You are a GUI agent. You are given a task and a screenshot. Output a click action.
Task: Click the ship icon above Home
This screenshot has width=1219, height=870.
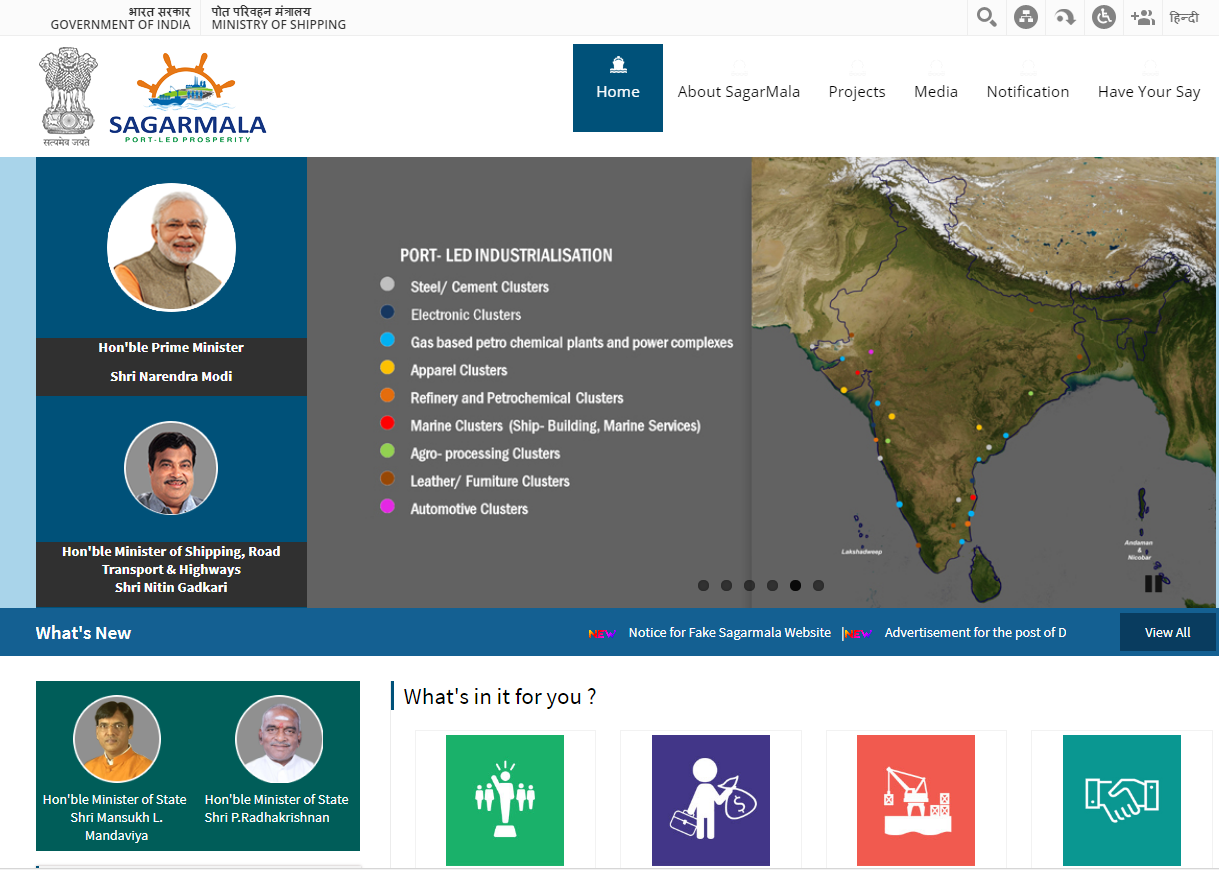[x=618, y=66]
